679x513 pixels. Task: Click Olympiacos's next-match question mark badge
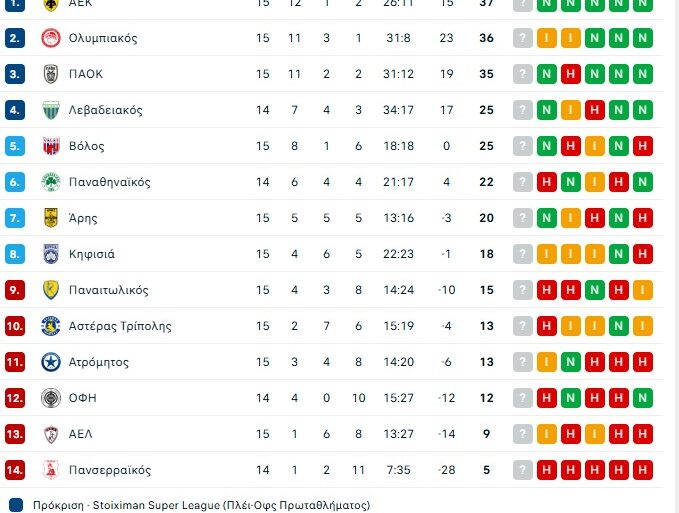pyautogui.click(x=522, y=38)
